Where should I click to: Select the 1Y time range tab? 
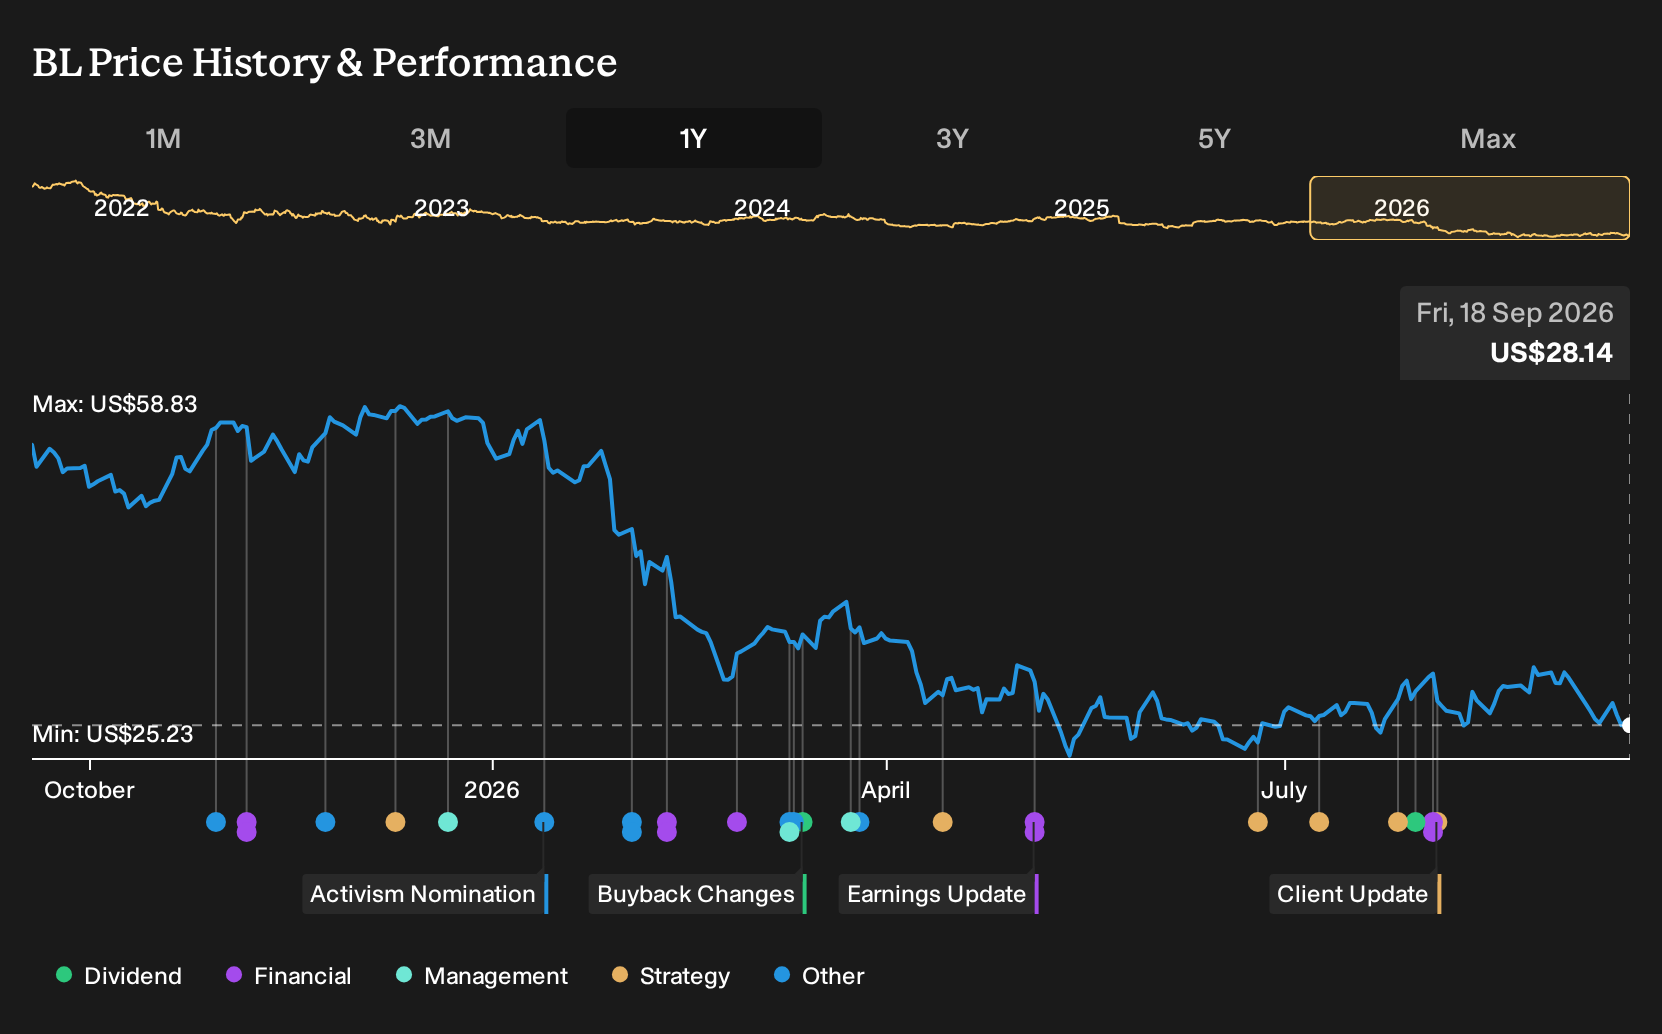pyautogui.click(x=693, y=138)
